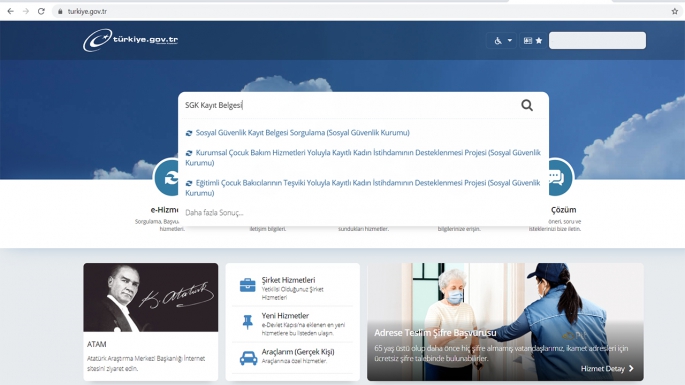This screenshot has height=385, width=685.
Task: Click the Şirket Hizmetleri briefcase icon
Action: click(248, 285)
